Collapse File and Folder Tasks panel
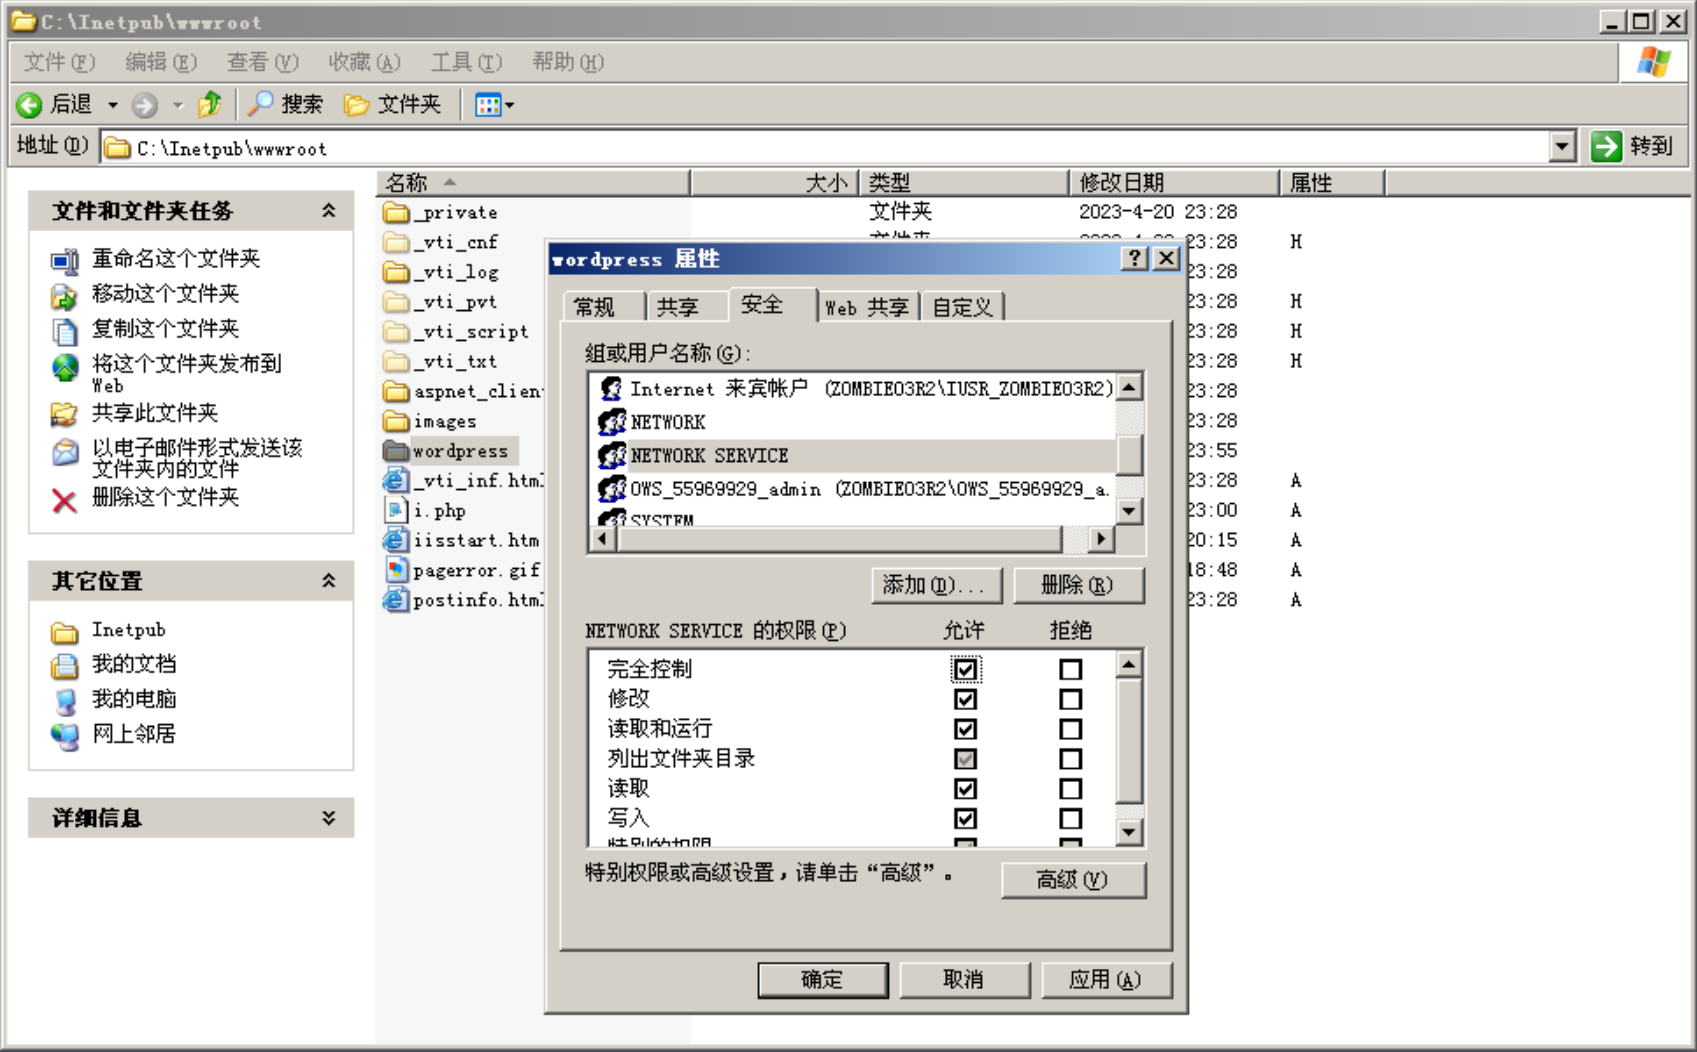 [328, 210]
